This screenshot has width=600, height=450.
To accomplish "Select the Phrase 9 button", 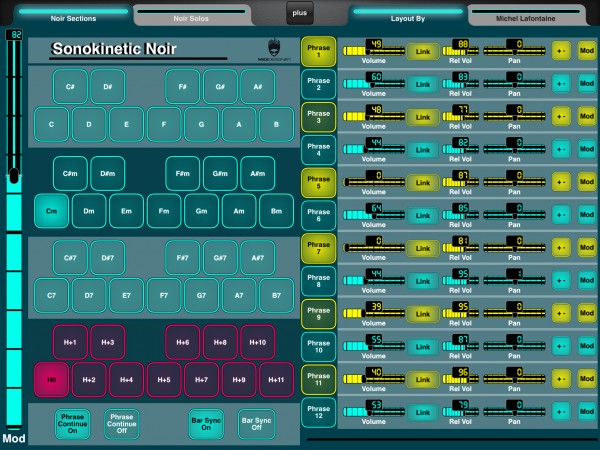I will 318,314.
